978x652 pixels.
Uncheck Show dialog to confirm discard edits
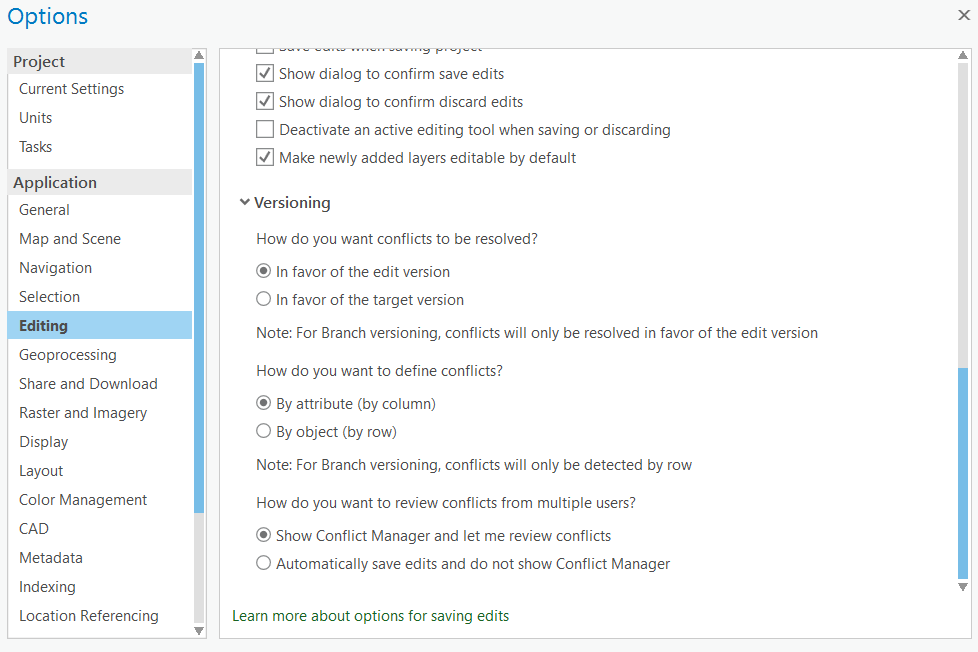[x=265, y=102]
